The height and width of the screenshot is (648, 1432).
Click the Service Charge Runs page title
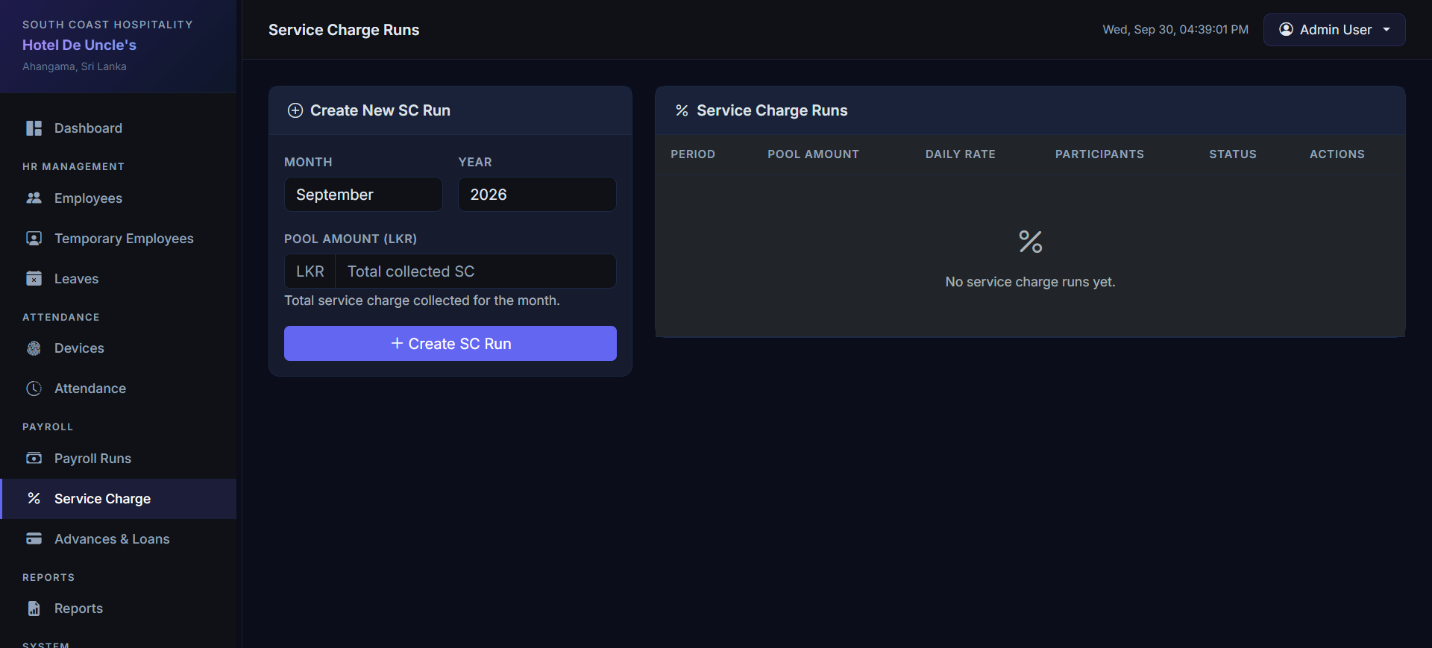click(x=344, y=30)
